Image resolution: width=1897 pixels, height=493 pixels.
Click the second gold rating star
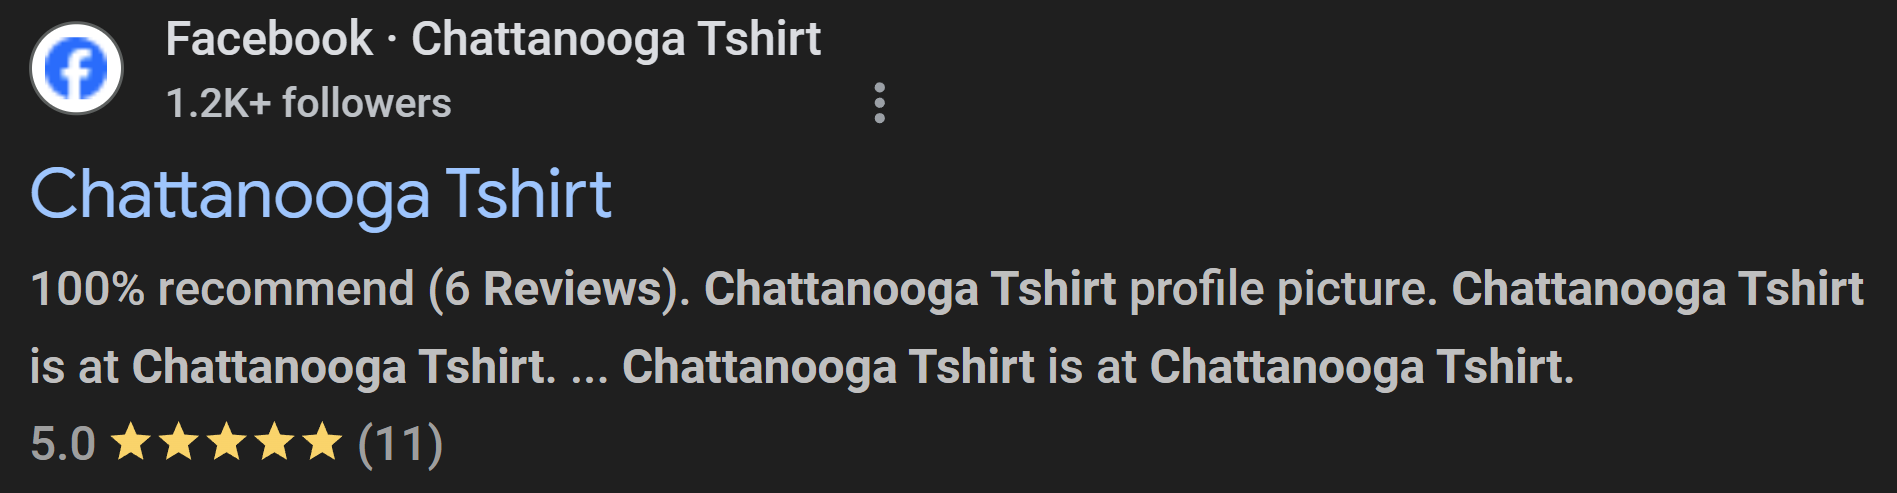[178, 442]
